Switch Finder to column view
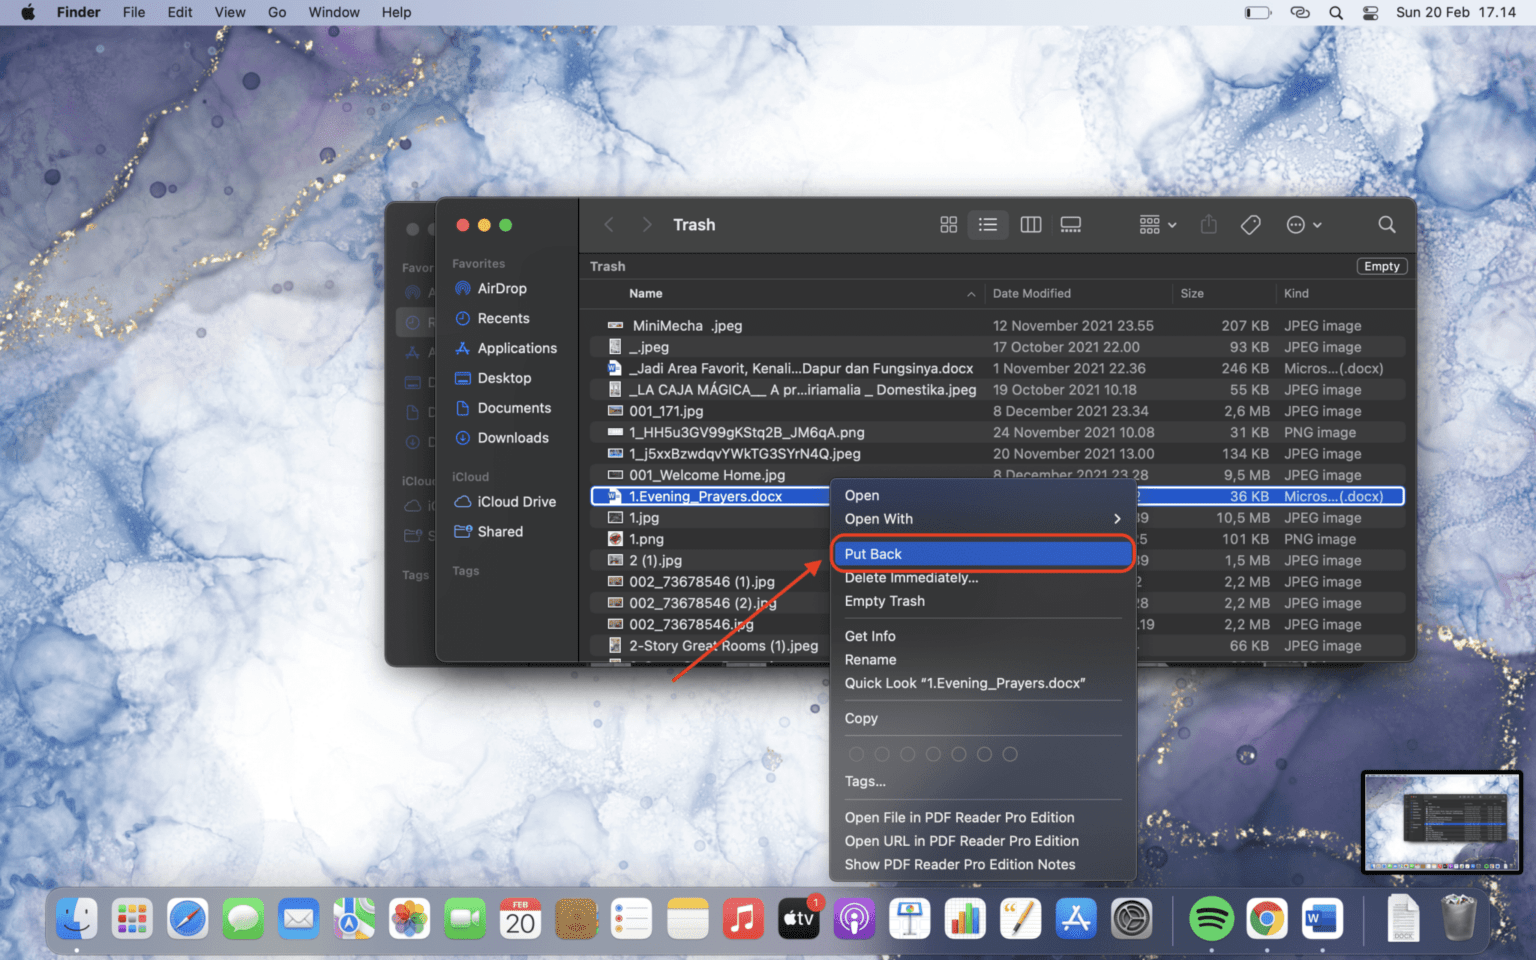The height and width of the screenshot is (960, 1536). pos(1030,225)
